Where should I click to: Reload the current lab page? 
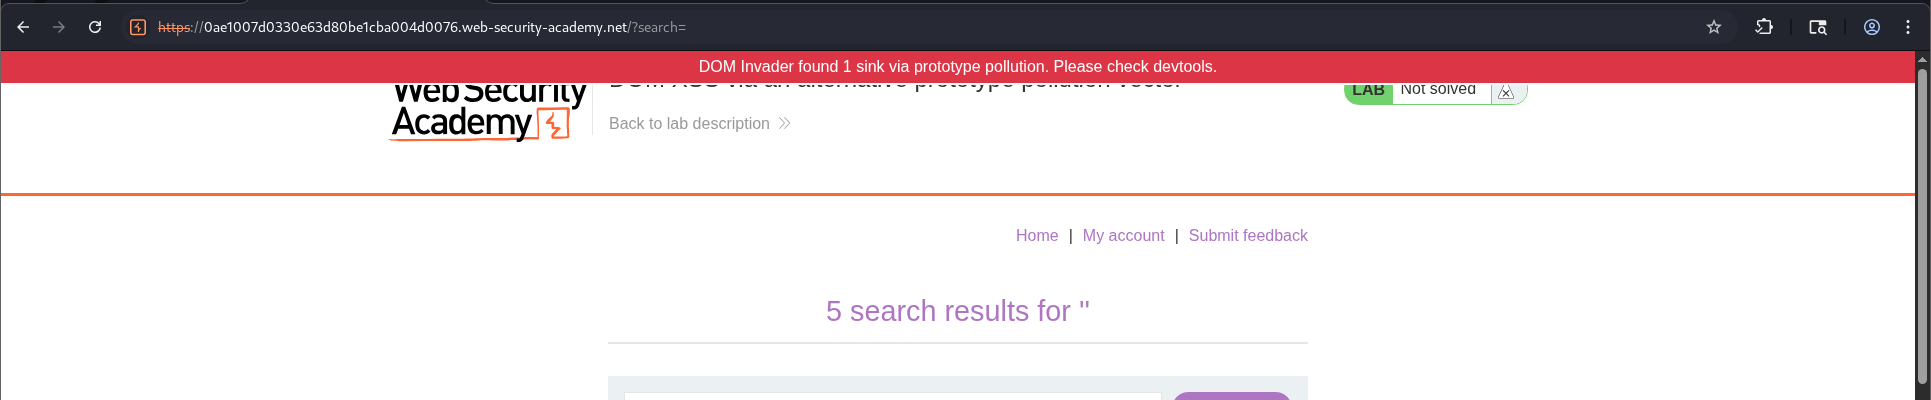point(95,27)
